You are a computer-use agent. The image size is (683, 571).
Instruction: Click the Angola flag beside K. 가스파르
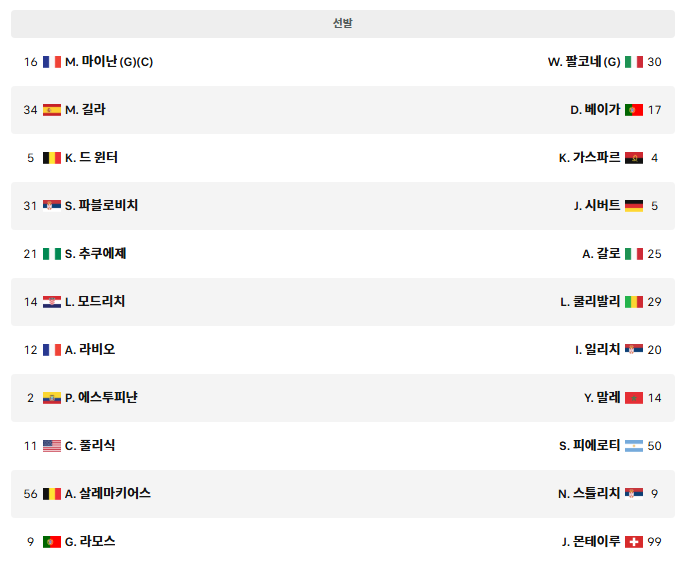[634, 158]
